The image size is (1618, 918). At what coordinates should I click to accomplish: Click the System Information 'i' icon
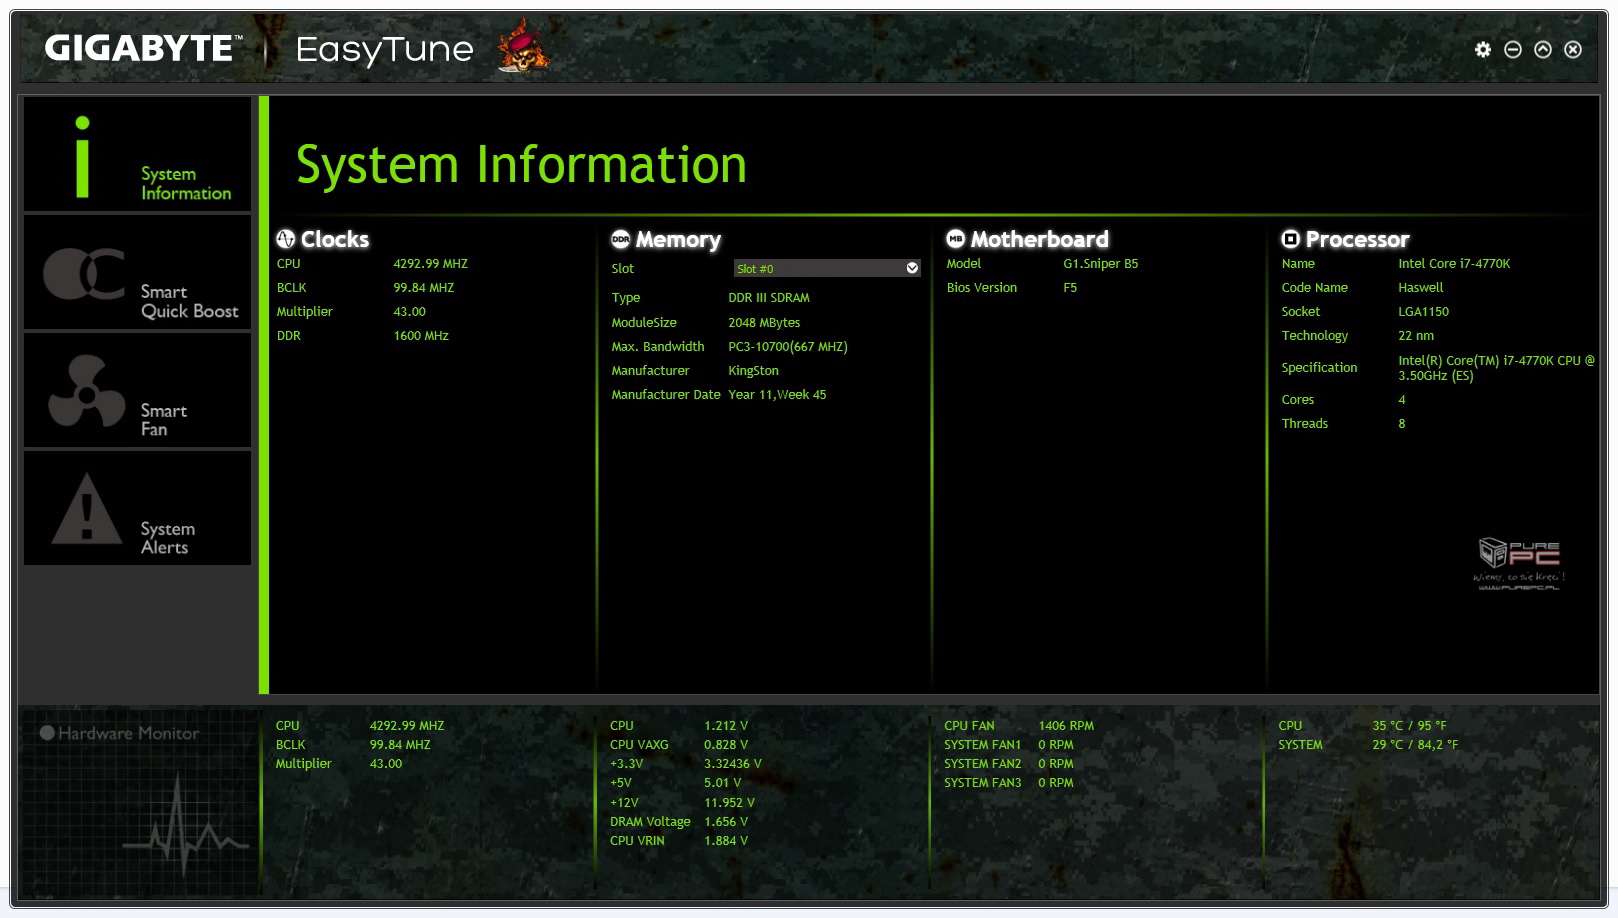82,156
